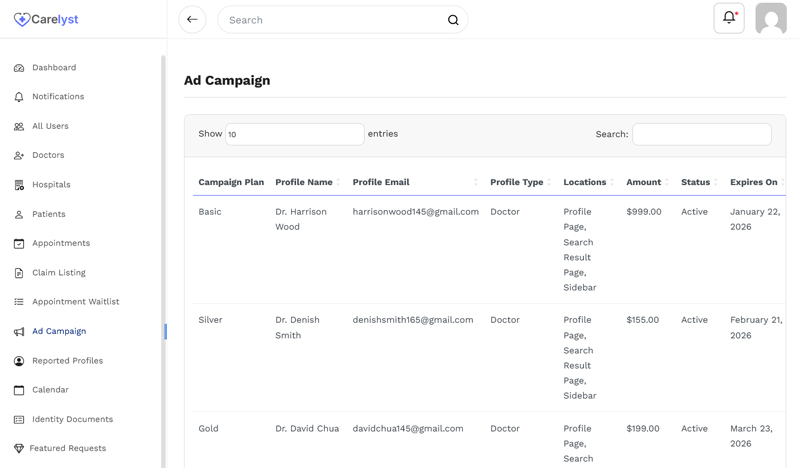Click the Notifications bell sidebar icon
This screenshot has width=800, height=468.
[x=19, y=97]
